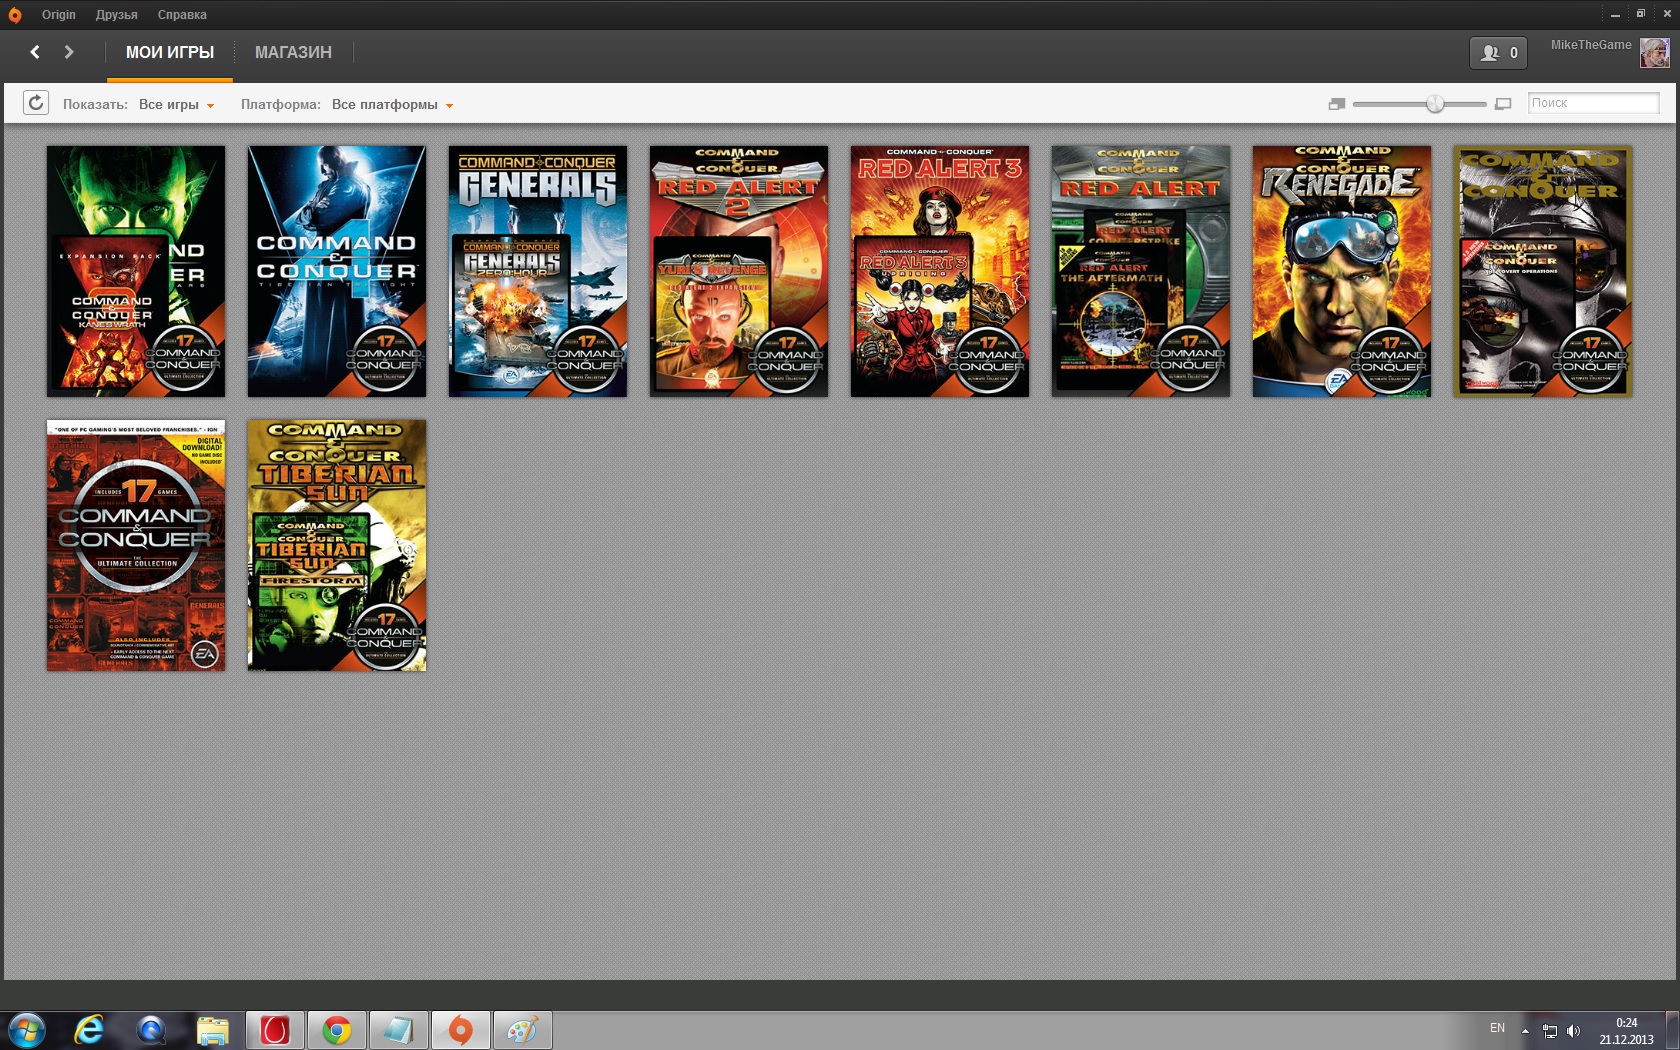The width and height of the screenshot is (1680, 1050).
Task: Go forward with the right arrow
Action: (x=69, y=52)
